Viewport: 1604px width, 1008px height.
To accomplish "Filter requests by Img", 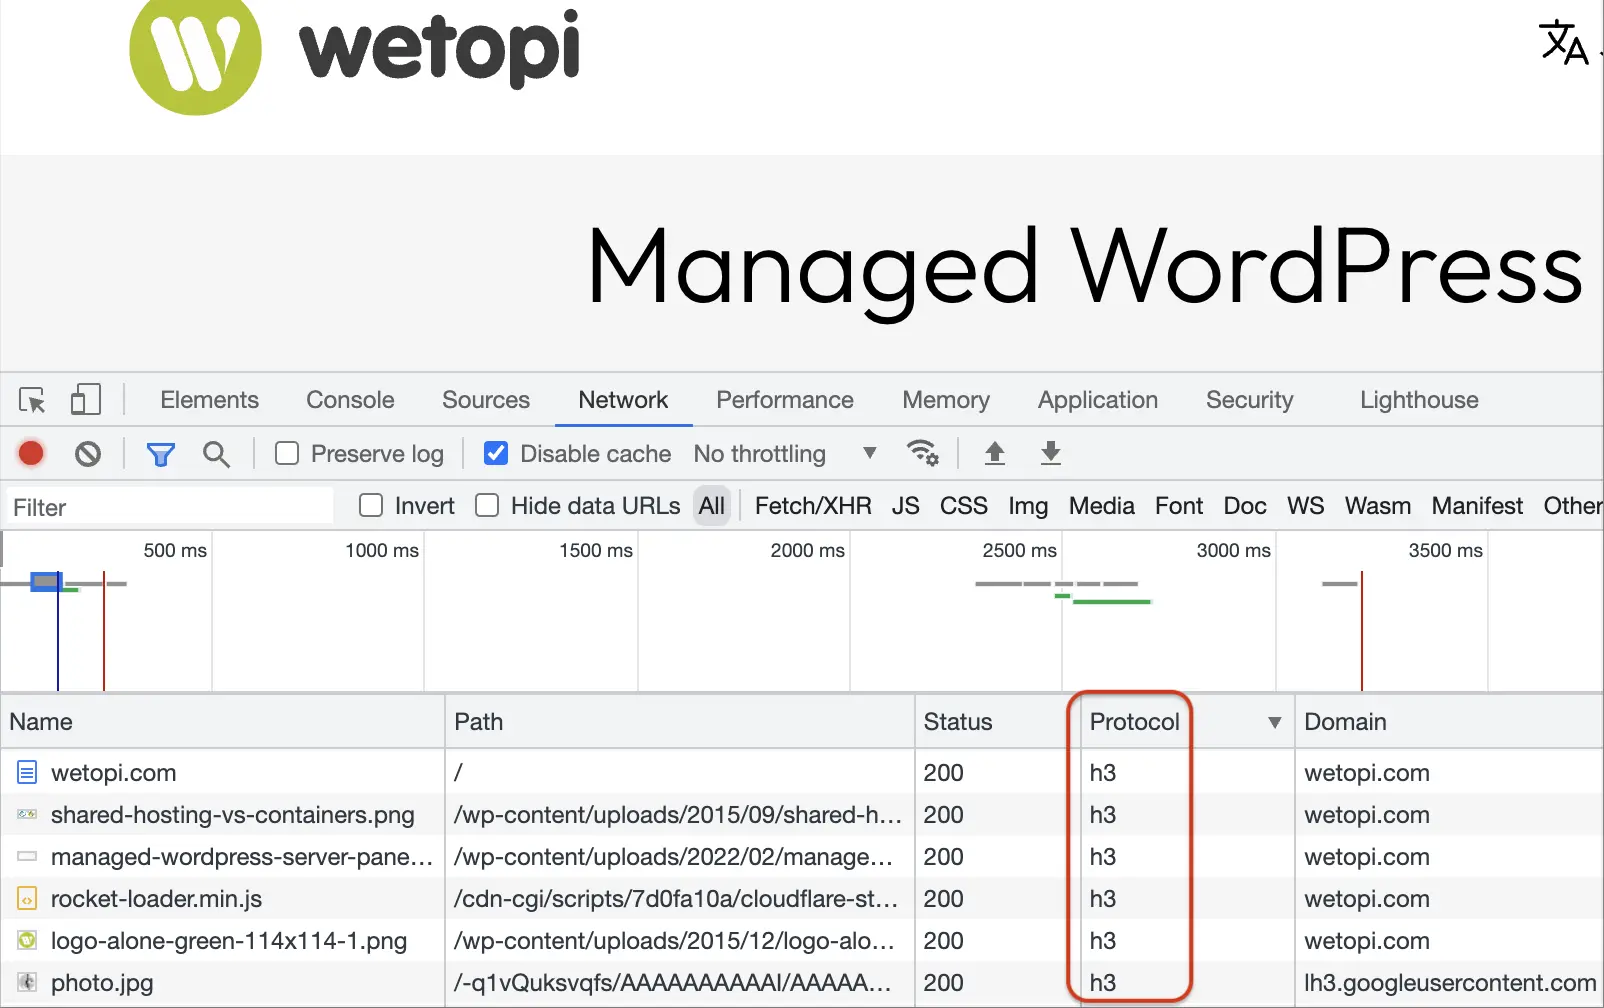I will click(1028, 506).
